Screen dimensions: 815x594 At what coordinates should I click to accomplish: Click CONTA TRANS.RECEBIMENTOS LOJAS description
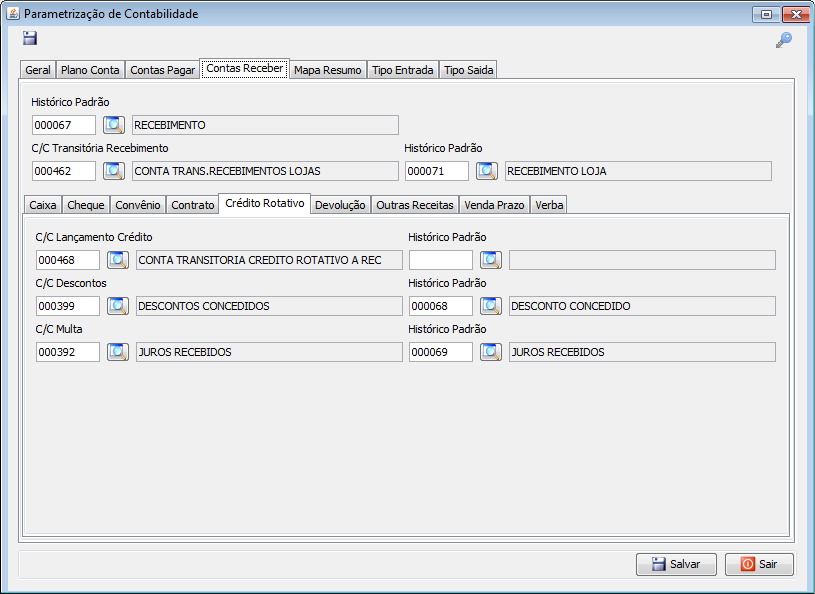pos(265,171)
